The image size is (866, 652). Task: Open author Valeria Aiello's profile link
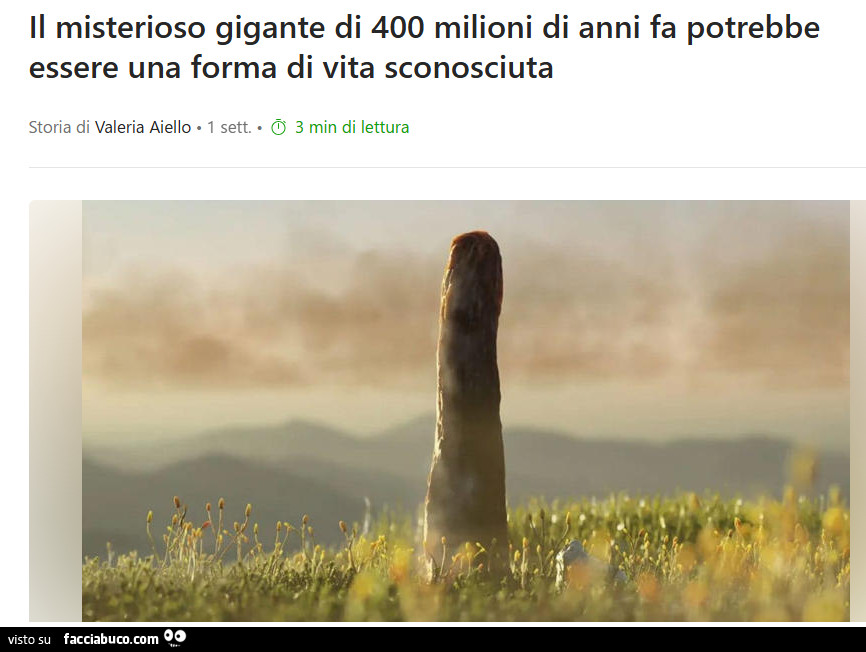coord(143,127)
